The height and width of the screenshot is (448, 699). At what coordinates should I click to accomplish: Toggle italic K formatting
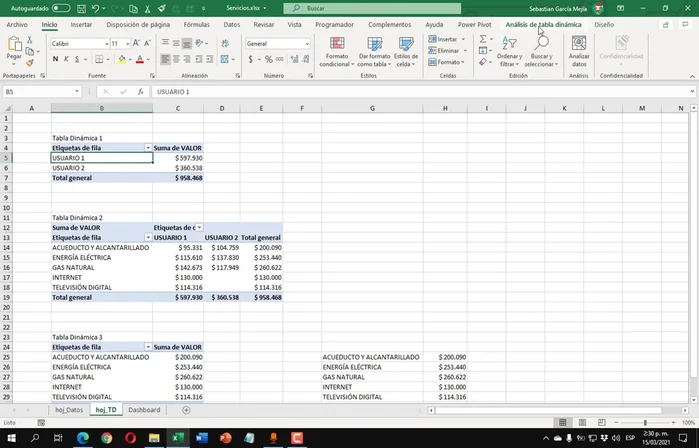click(x=66, y=59)
